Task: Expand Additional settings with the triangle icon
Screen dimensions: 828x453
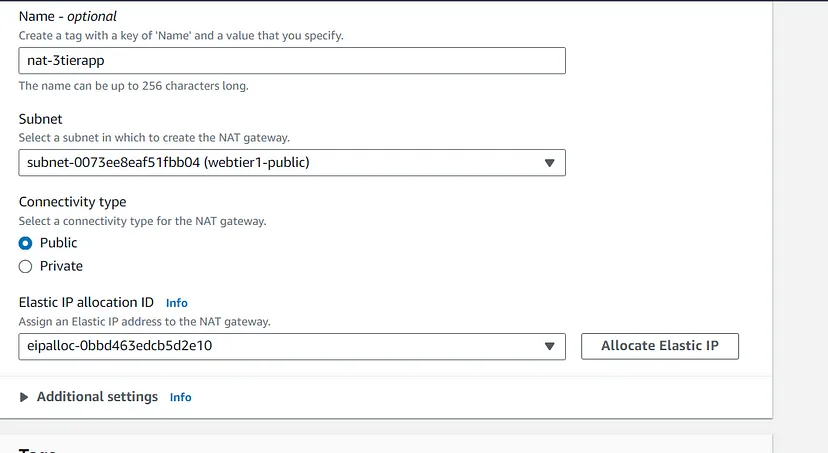Action: point(24,397)
